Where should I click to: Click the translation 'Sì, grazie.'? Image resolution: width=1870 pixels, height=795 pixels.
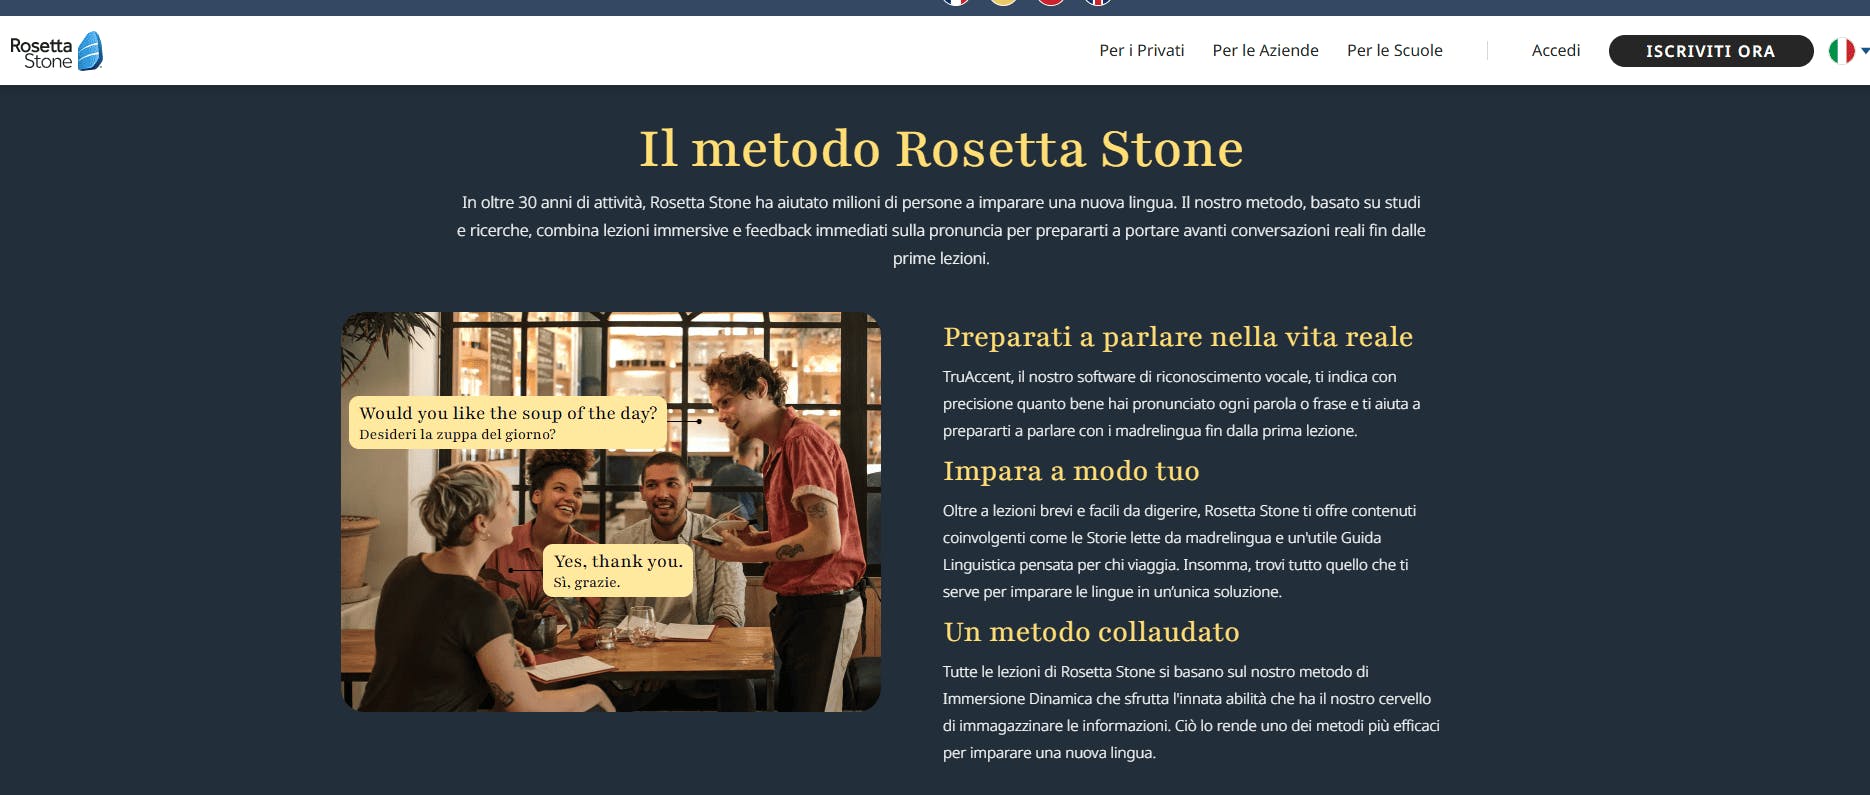click(x=587, y=583)
